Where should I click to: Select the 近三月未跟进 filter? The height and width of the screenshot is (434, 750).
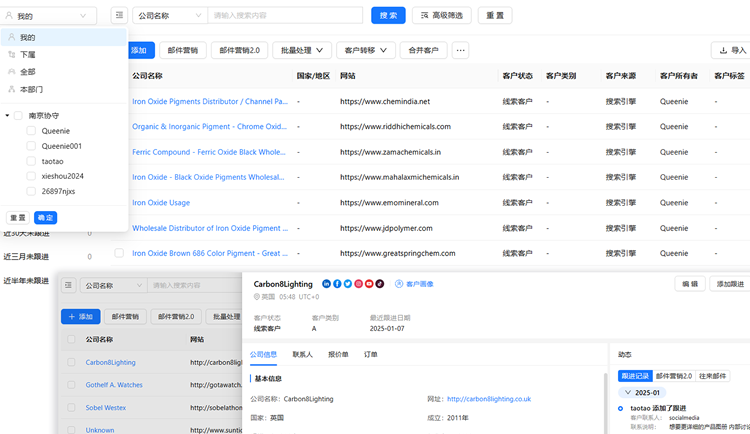tap(26, 256)
